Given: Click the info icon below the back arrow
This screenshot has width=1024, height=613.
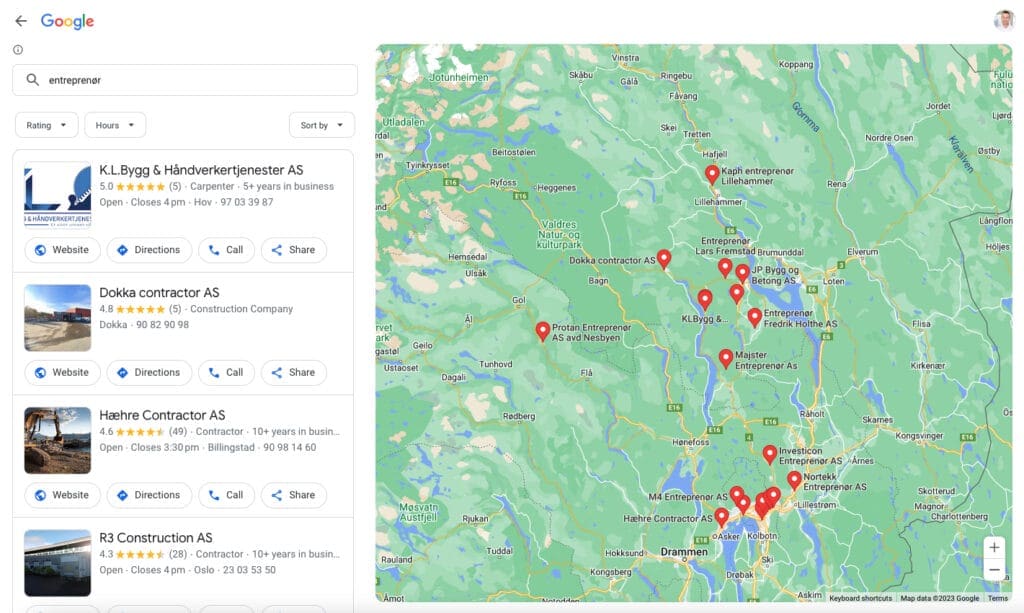Looking at the screenshot, I should pyautogui.click(x=17, y=49).
